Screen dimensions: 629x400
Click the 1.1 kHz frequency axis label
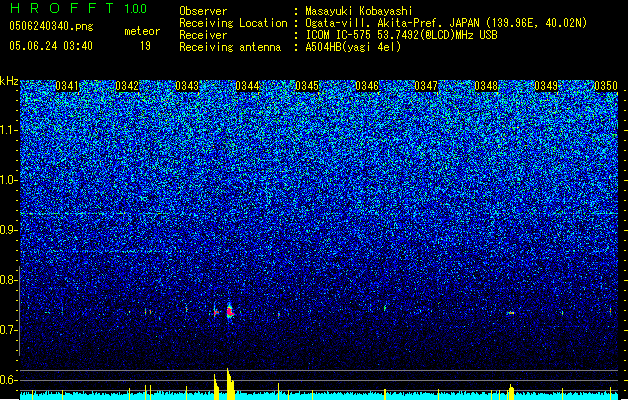[x=9, y=130]
